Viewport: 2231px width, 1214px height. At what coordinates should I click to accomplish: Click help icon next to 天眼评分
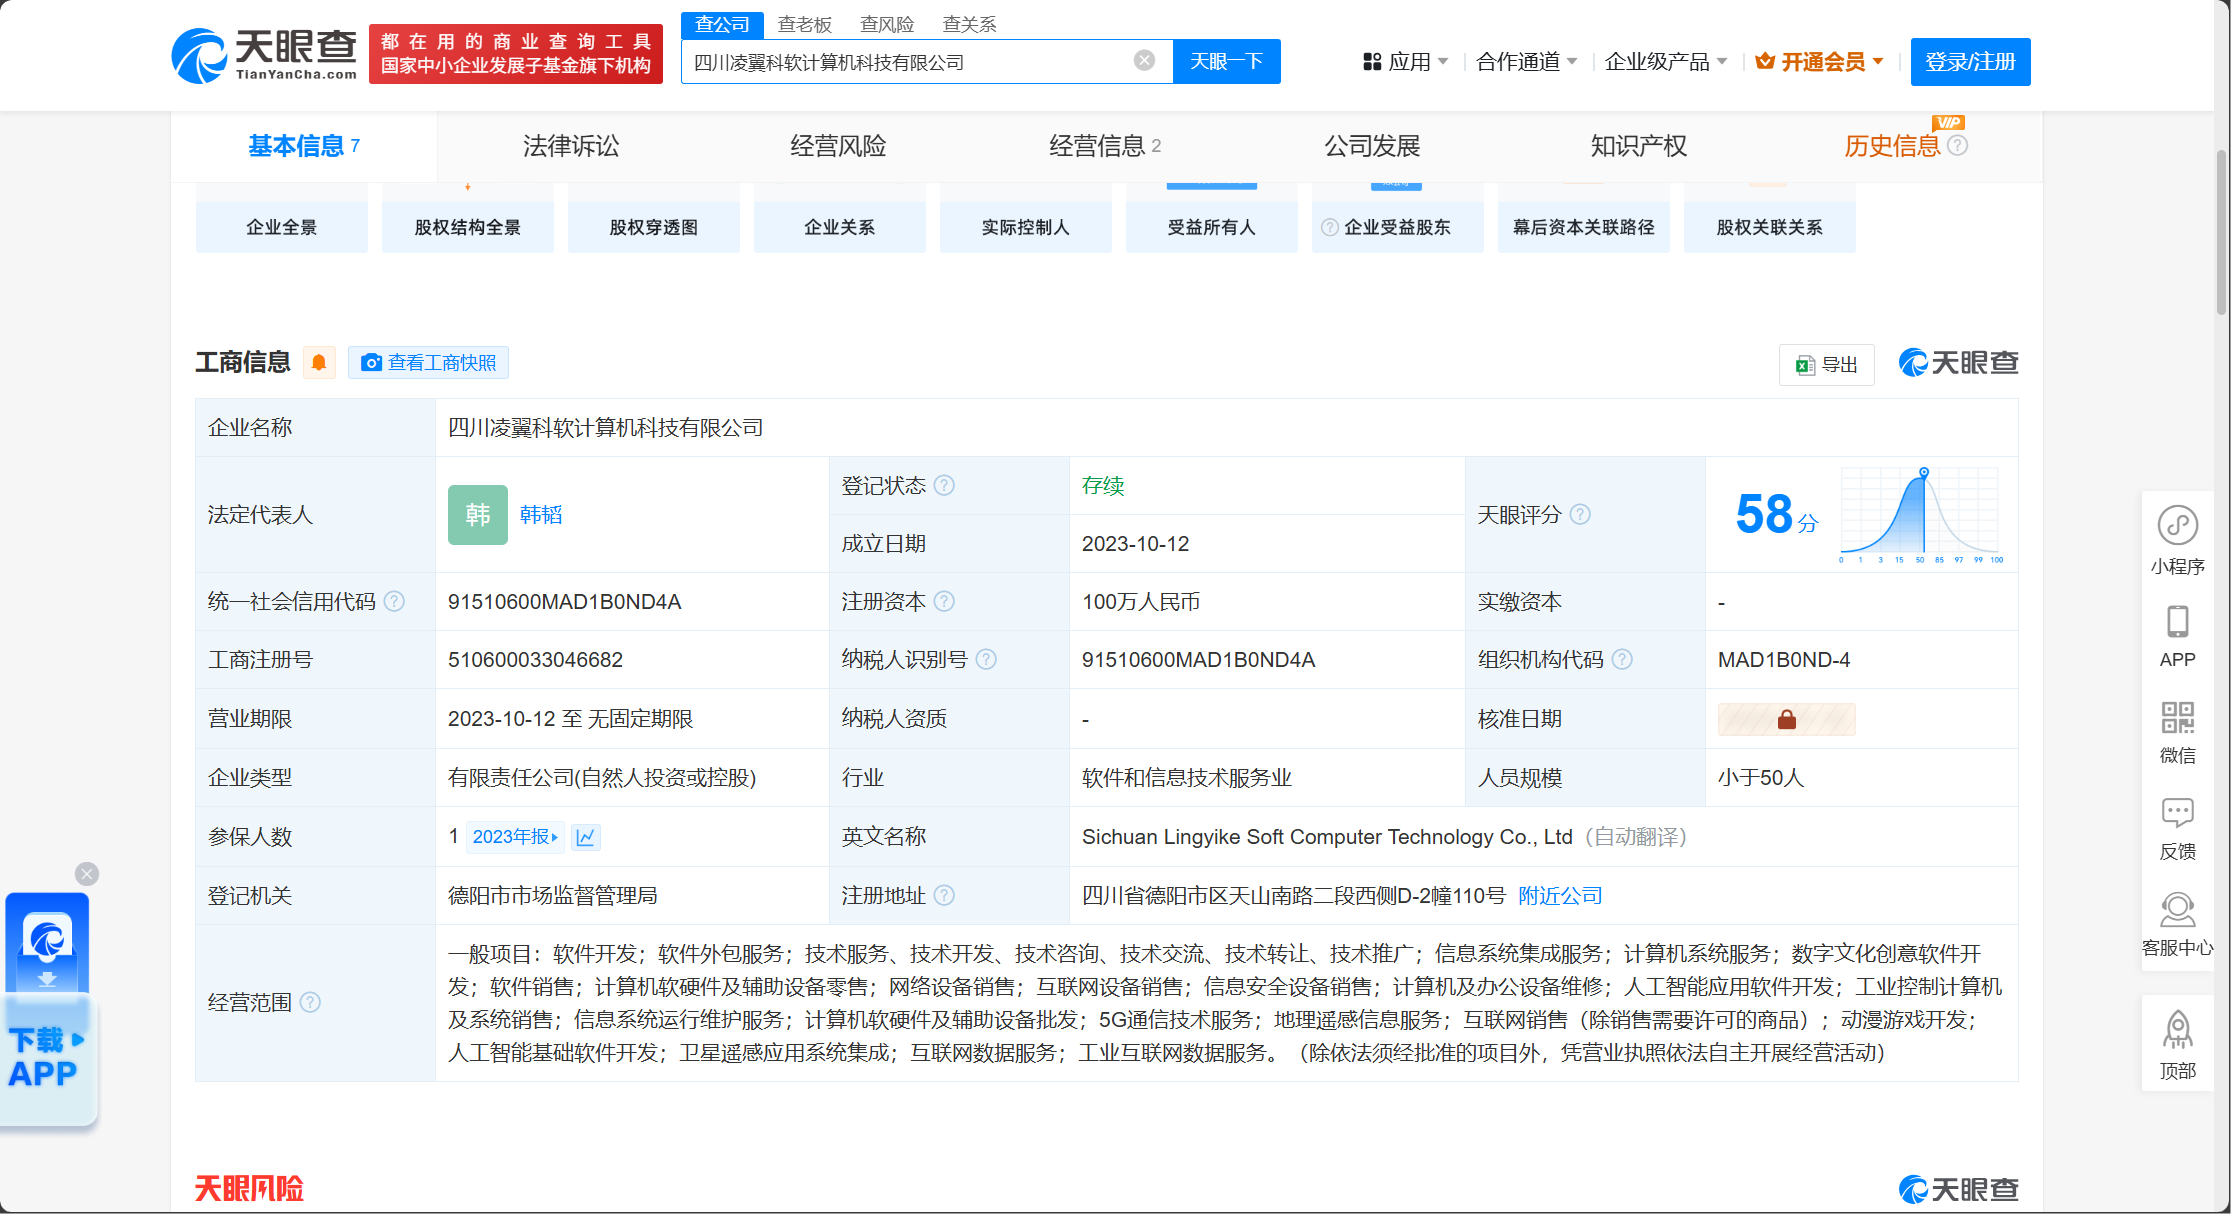click(x=1580, y=514)
